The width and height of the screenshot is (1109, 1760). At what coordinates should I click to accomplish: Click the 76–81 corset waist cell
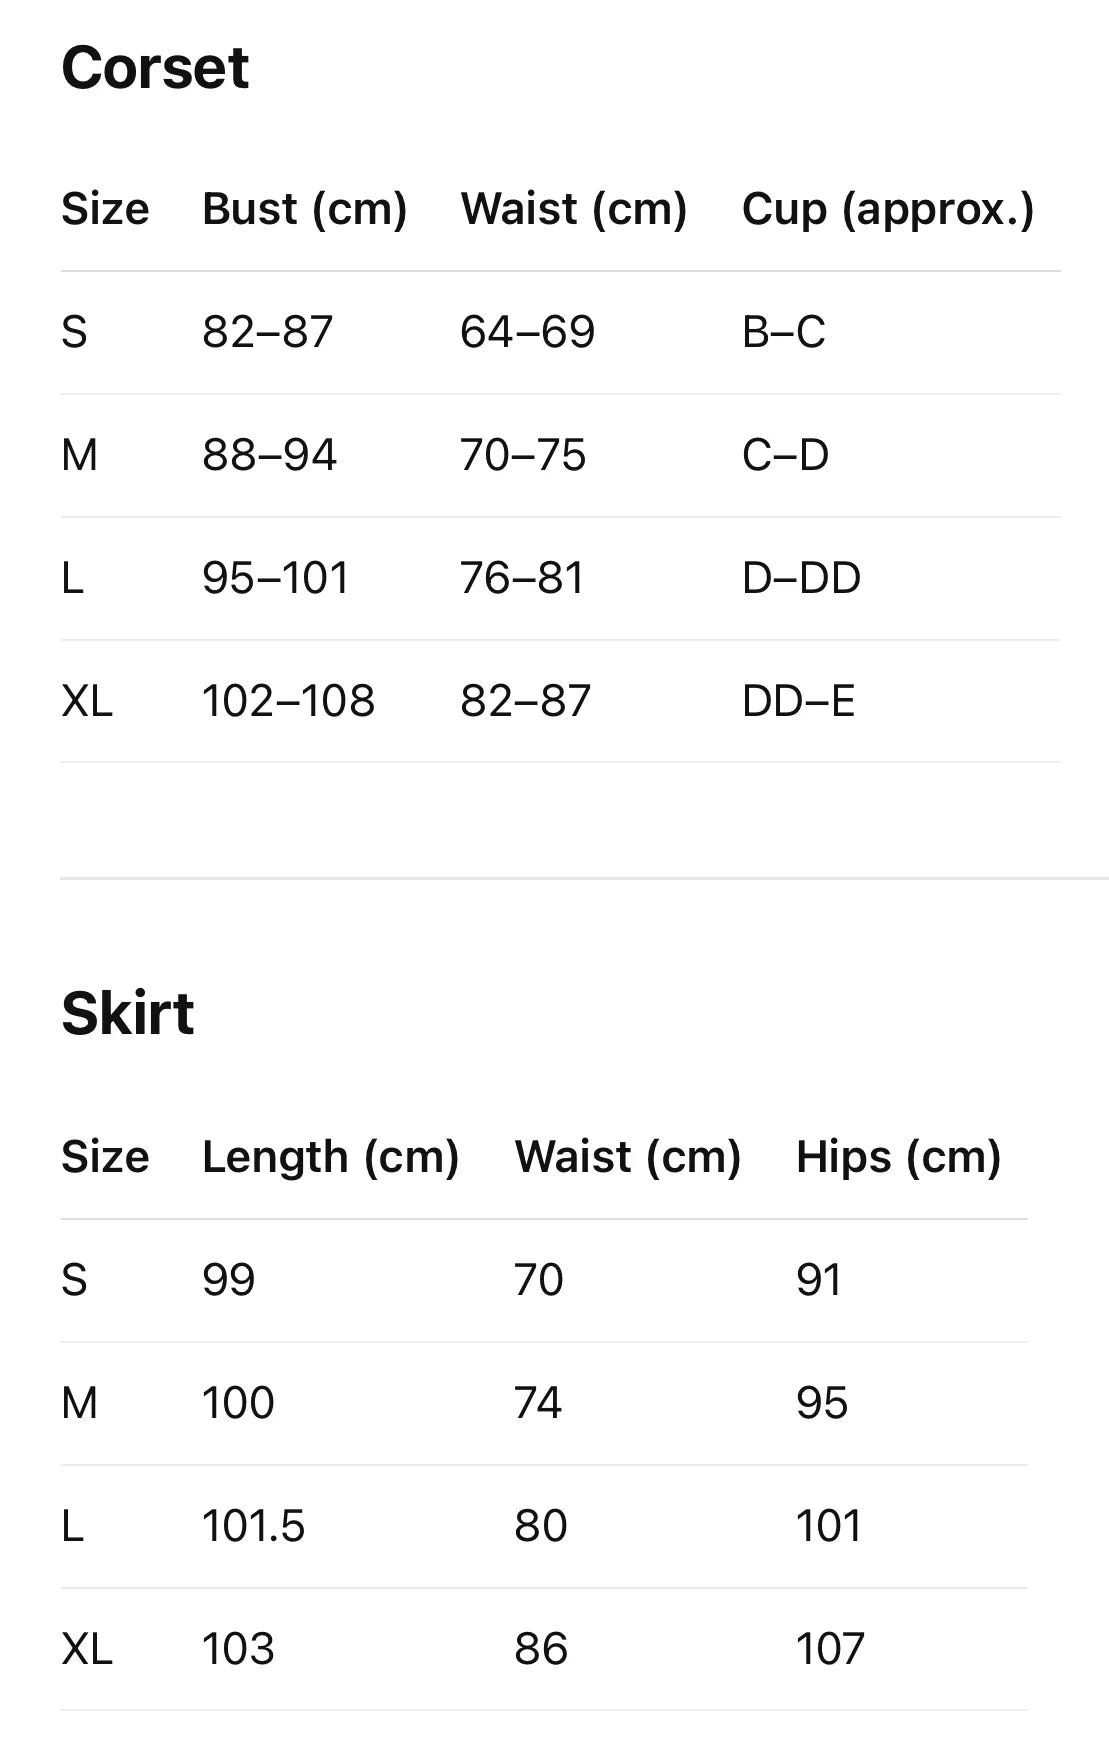[521, 578]
